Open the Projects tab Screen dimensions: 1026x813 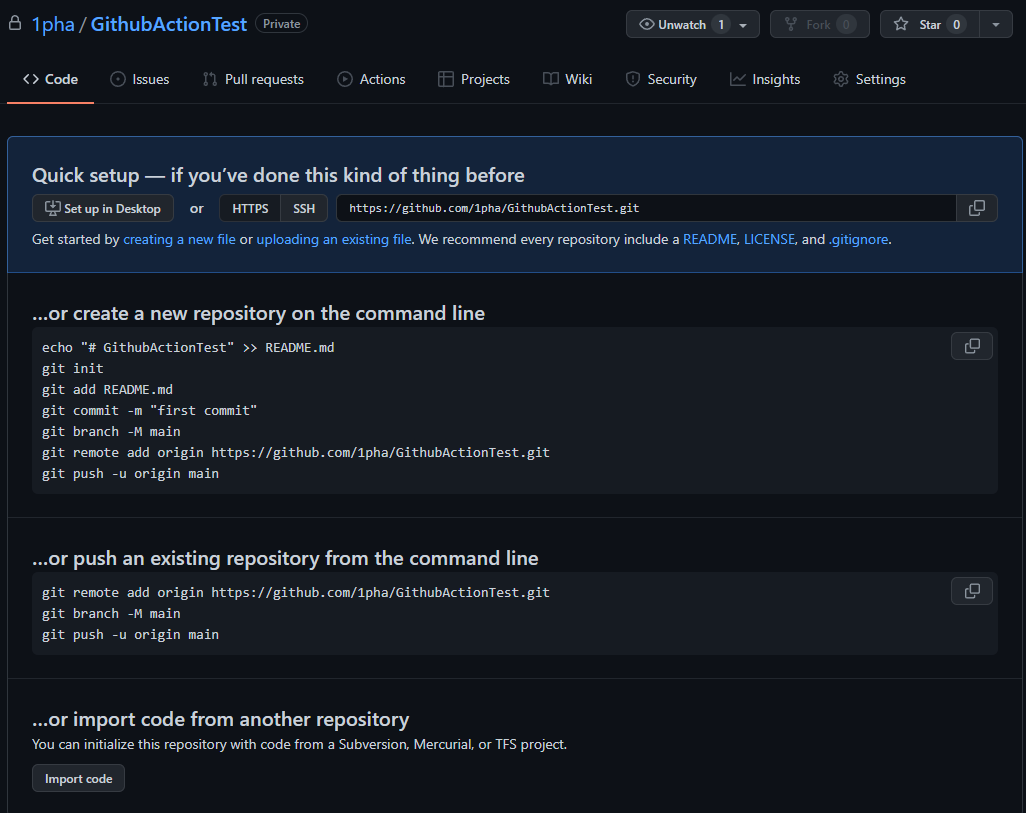click(474, 79)
